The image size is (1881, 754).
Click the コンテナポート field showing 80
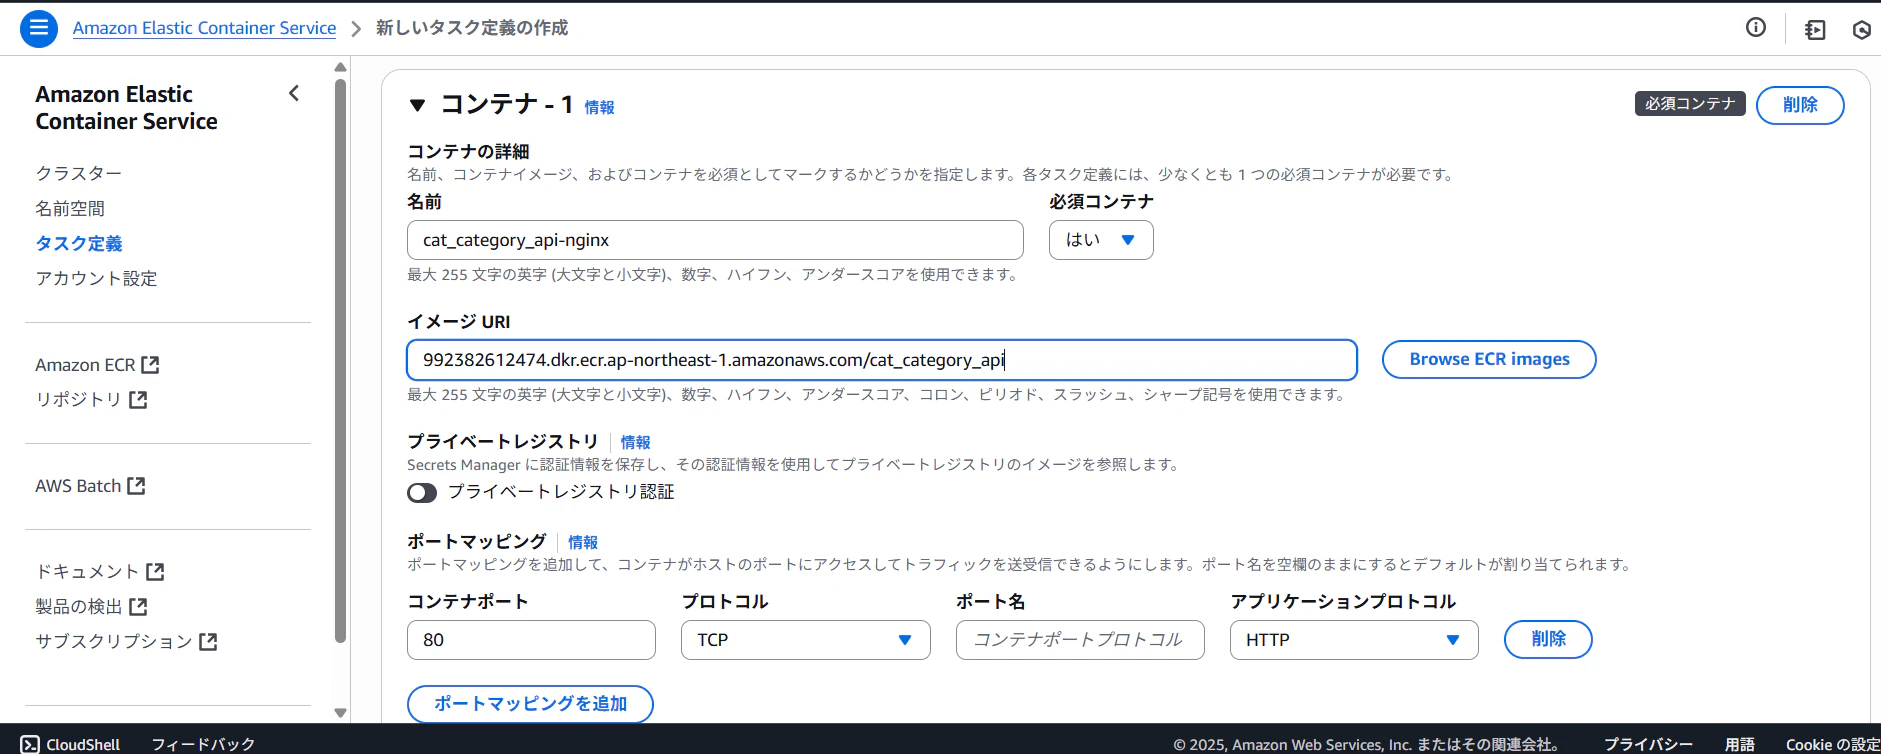click(531, 640)
